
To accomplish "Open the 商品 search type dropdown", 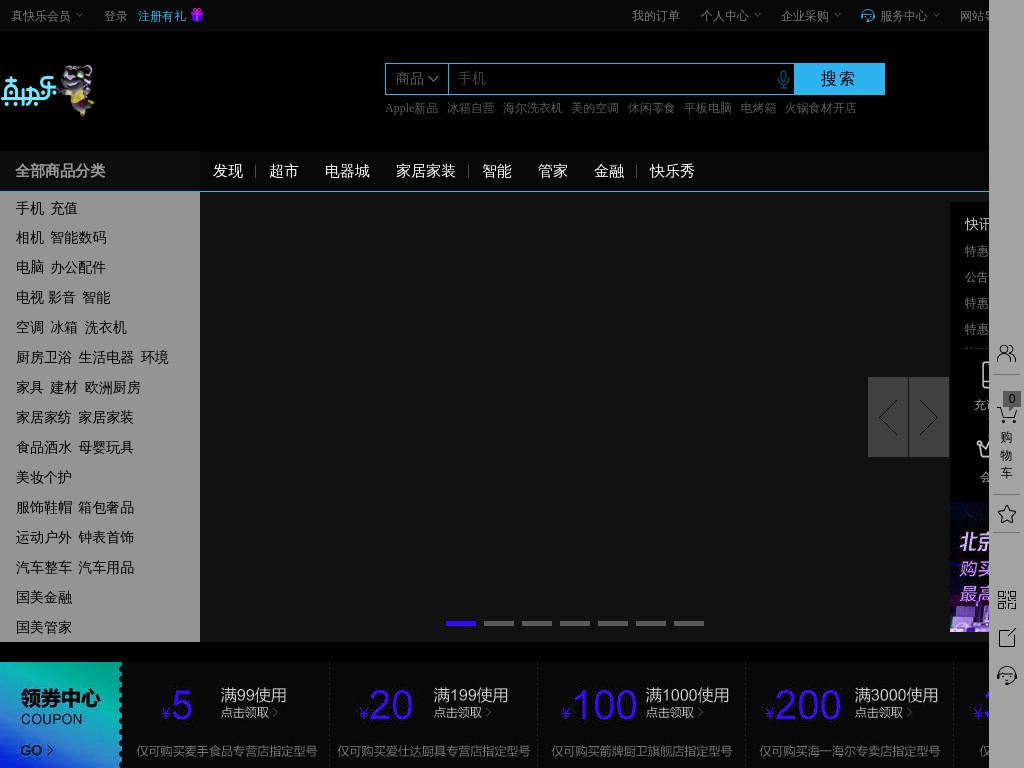I will [417, 79].
